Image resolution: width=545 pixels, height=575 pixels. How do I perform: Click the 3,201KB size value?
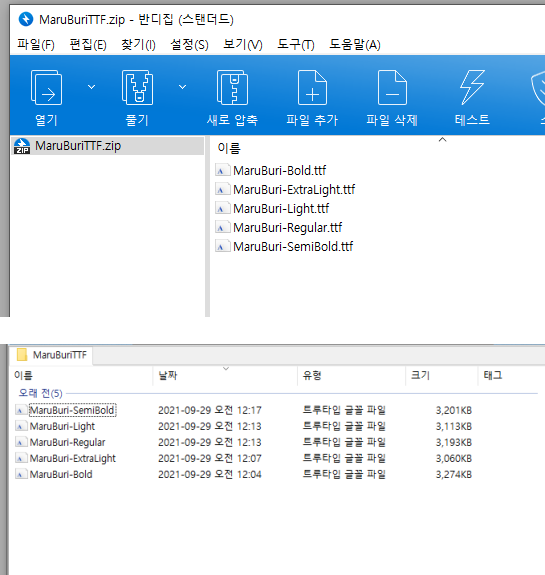454,410
